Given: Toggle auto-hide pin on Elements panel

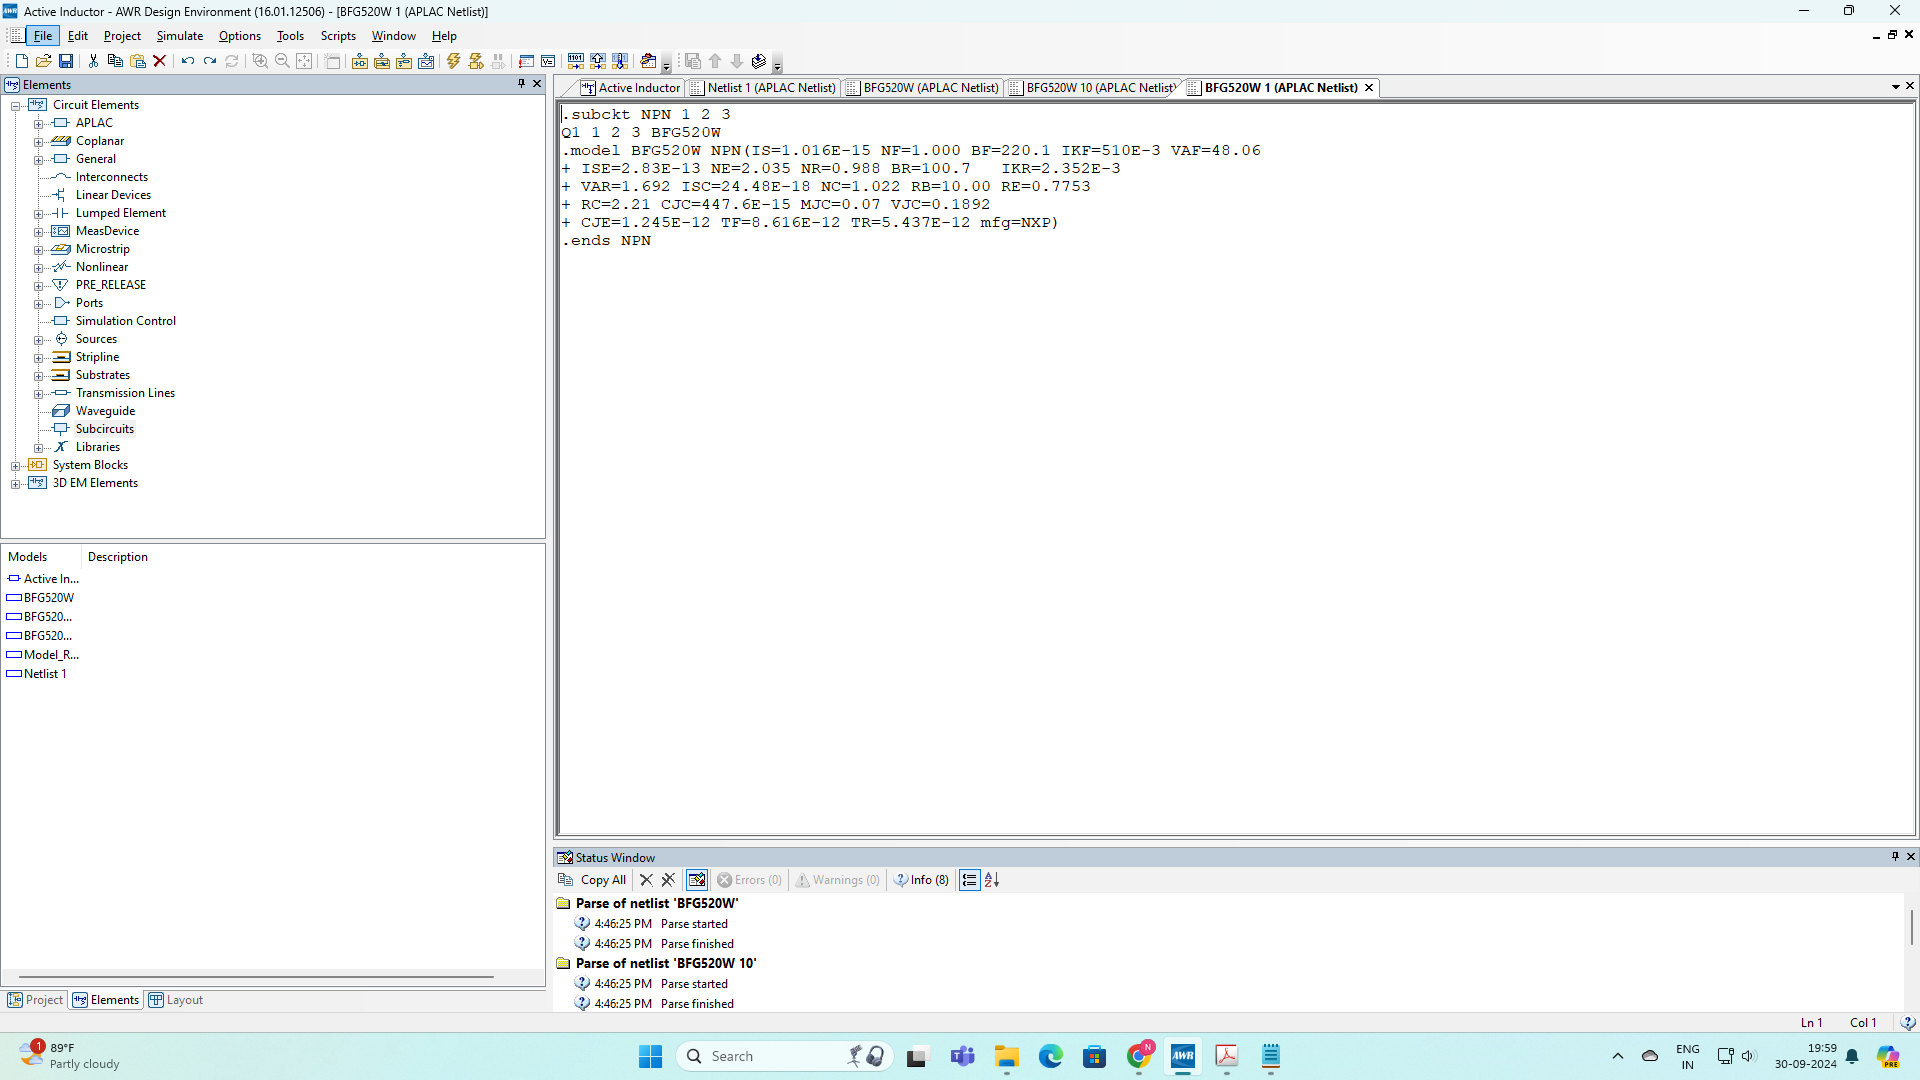Looking at the screenshot, I should tap(521, 84).
